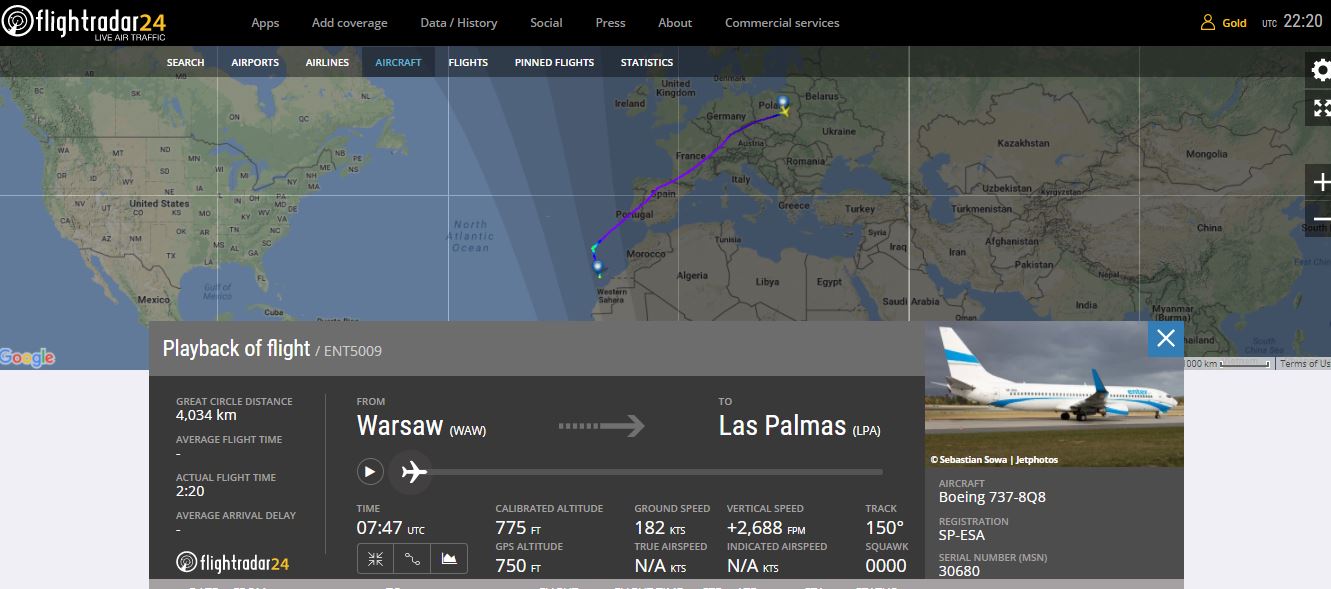This screenshot has width=1331, height=589.
Task: Click the Flightradar24 logo in the header
Action: (x=84, y=22)
